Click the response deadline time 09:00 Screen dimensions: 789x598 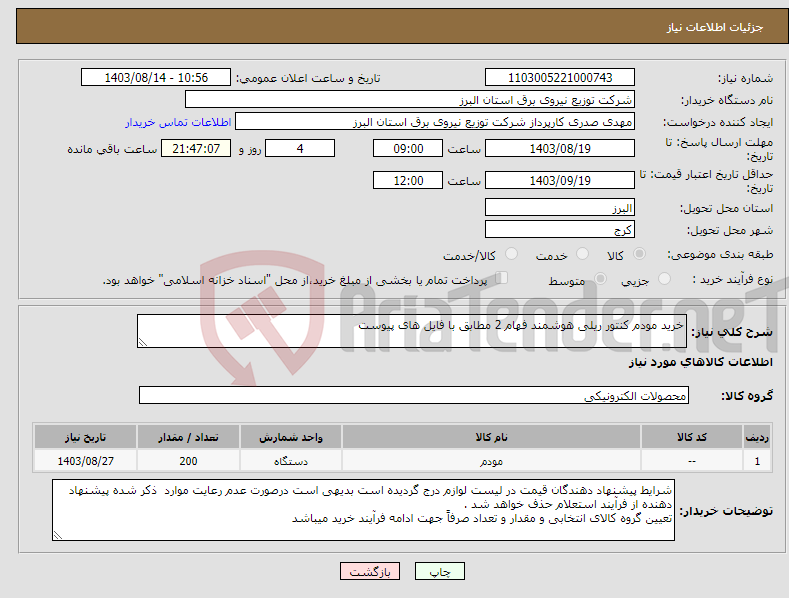click(408, 148)
